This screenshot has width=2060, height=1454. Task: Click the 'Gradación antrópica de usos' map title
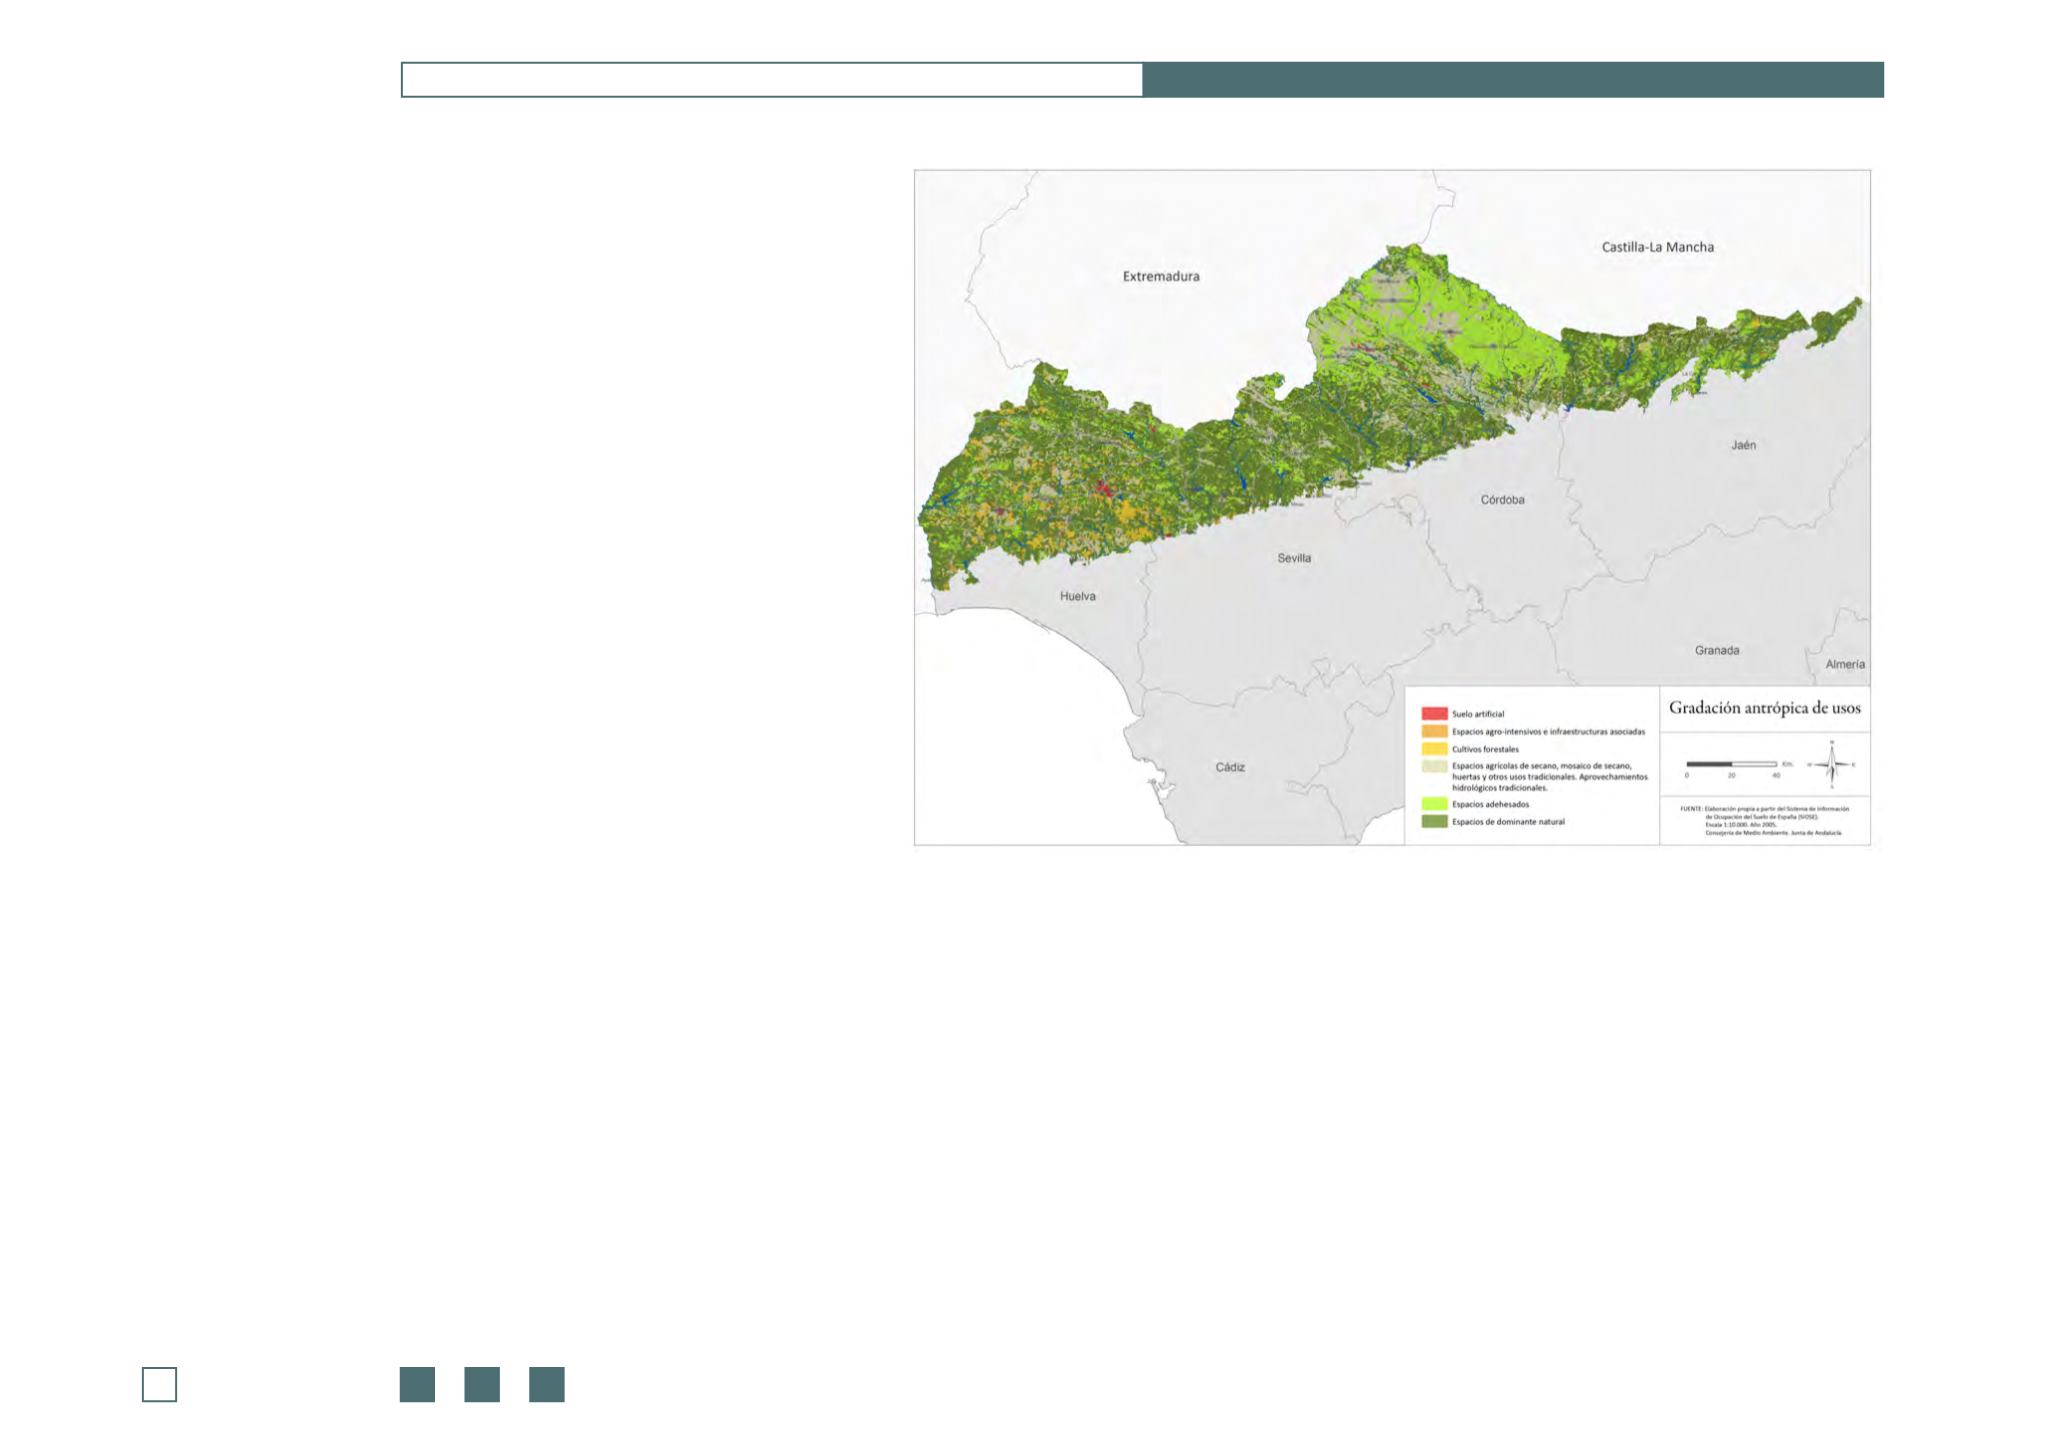click(1765, 708)
